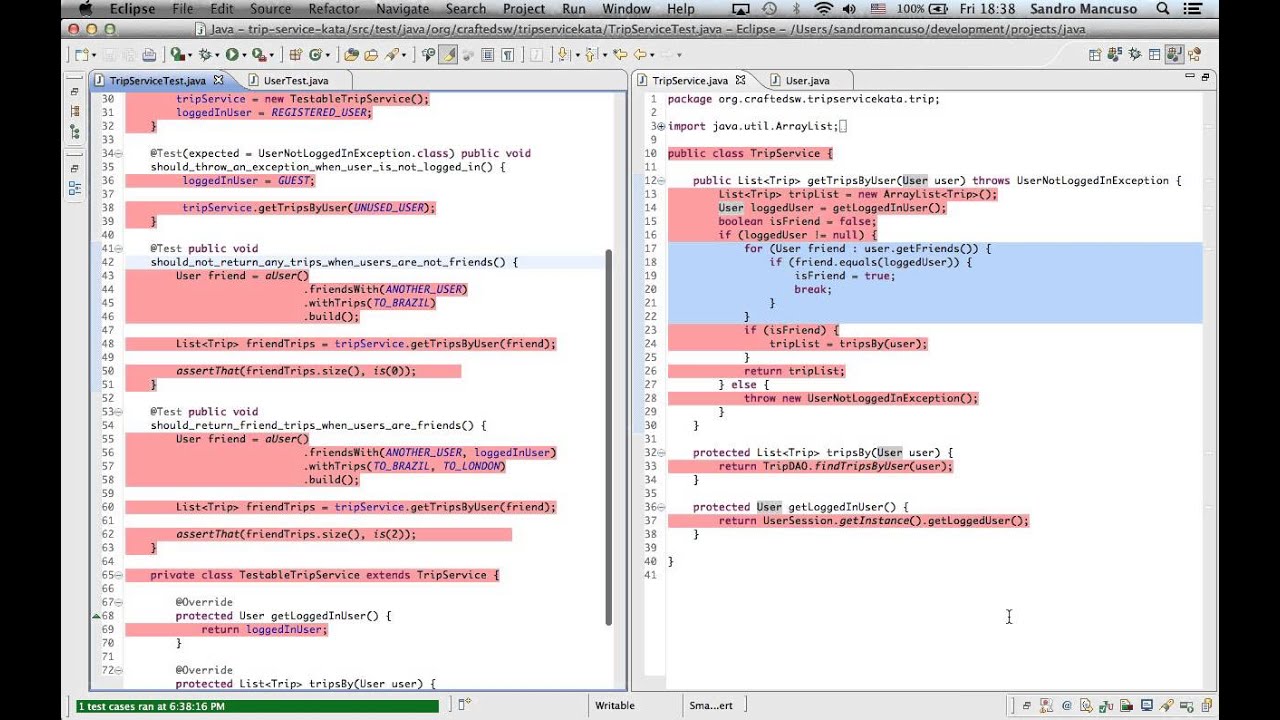The image size is (1280, 720).
Task: Toggle Mark Occurrences highlighter icon
Action: tap(448, 55)
